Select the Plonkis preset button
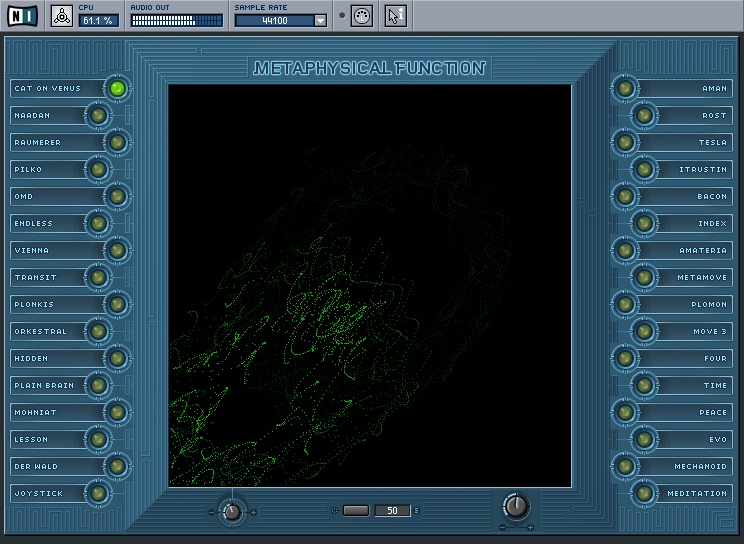Image resolution: width=744 pixels, height=544 pixels. pos(117,305)
